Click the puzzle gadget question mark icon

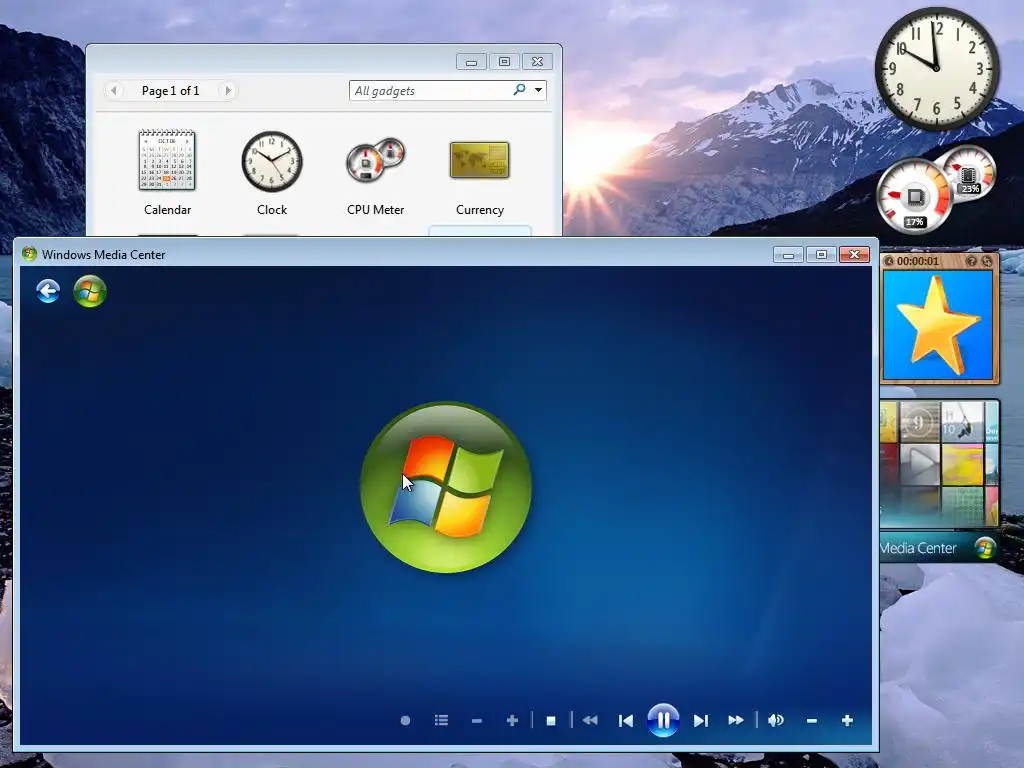pos(972,261)
